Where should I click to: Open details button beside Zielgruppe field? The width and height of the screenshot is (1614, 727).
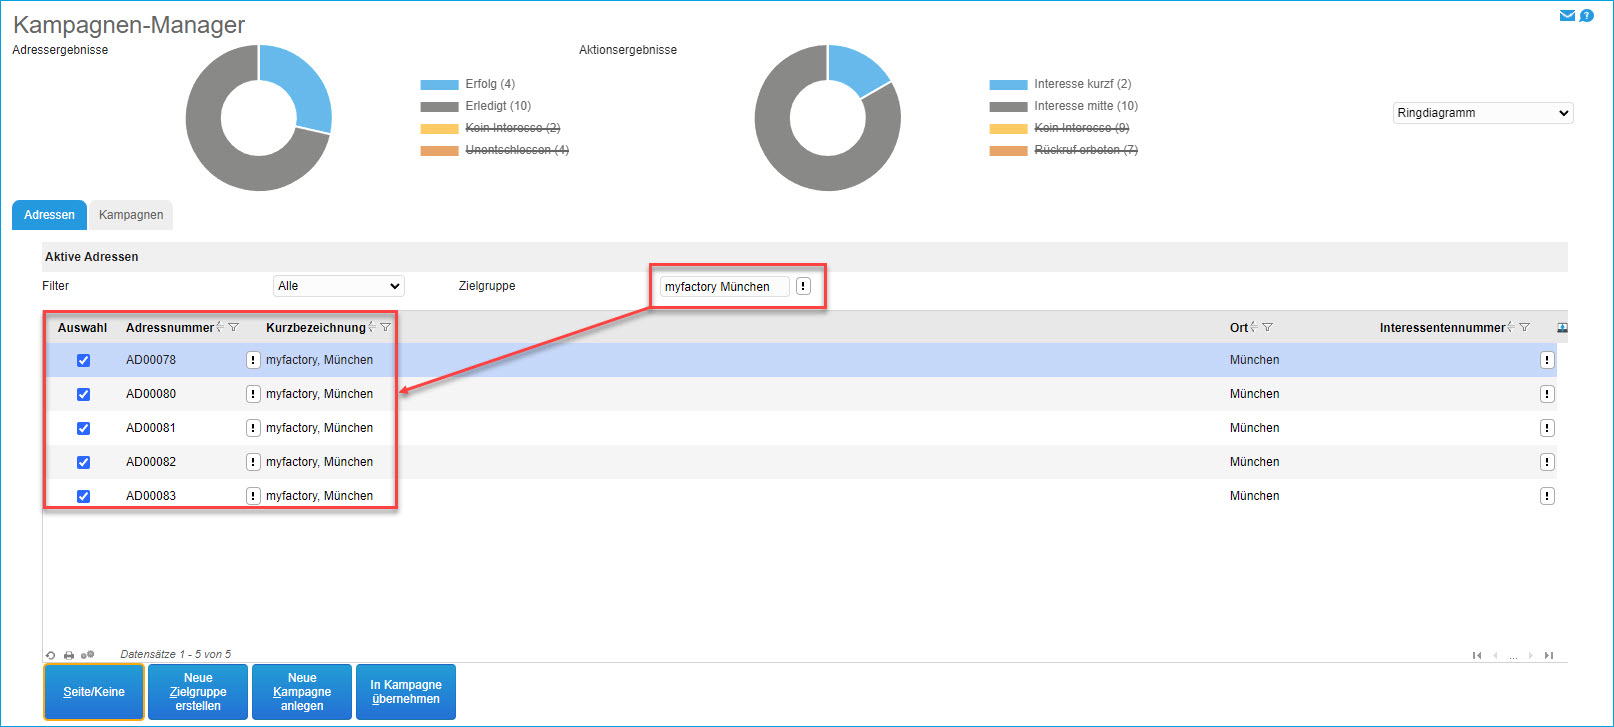click(x=803, y=286)
